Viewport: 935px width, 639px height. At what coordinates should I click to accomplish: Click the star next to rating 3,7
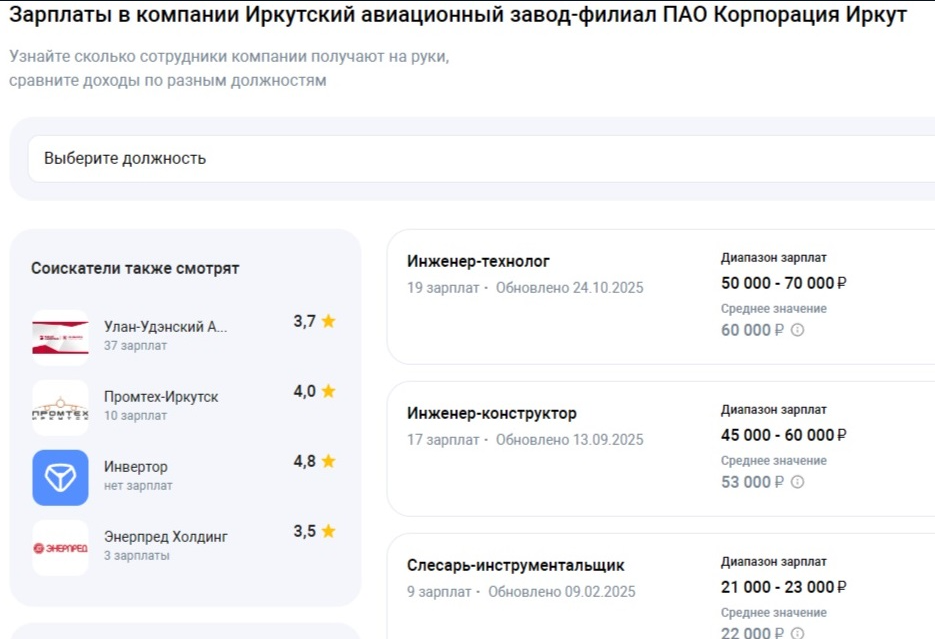click(329, 321)
